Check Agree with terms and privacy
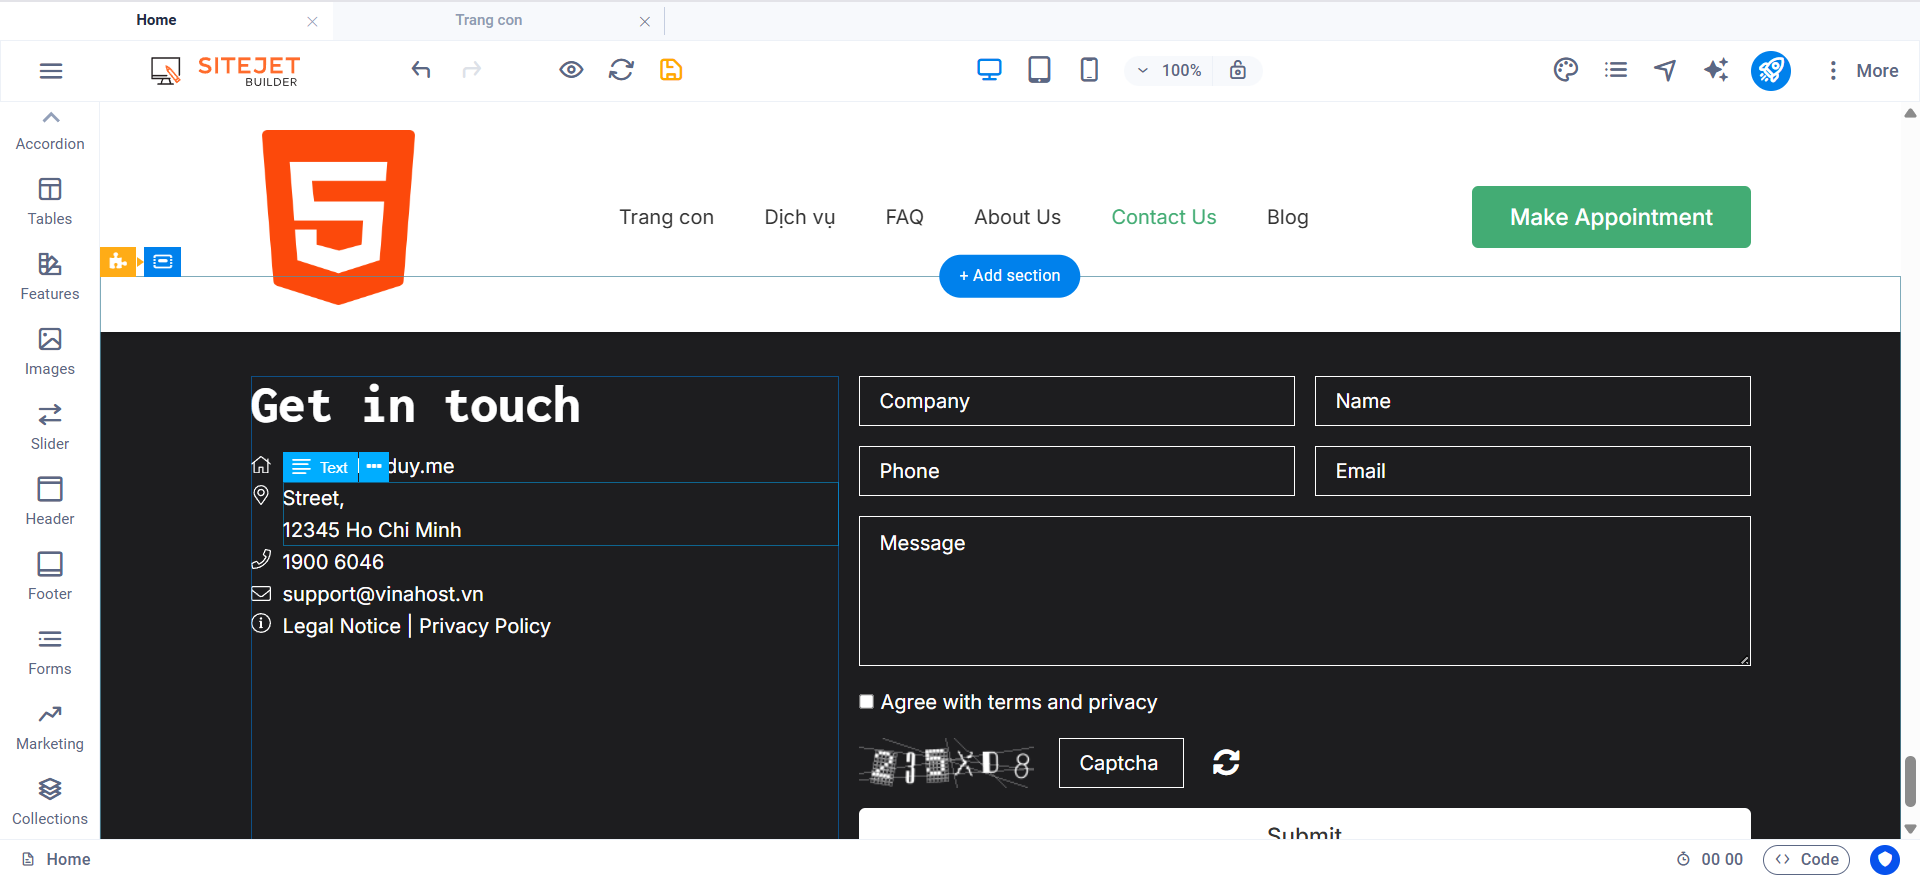The image size is (1920, 877). tap(867, 702)
